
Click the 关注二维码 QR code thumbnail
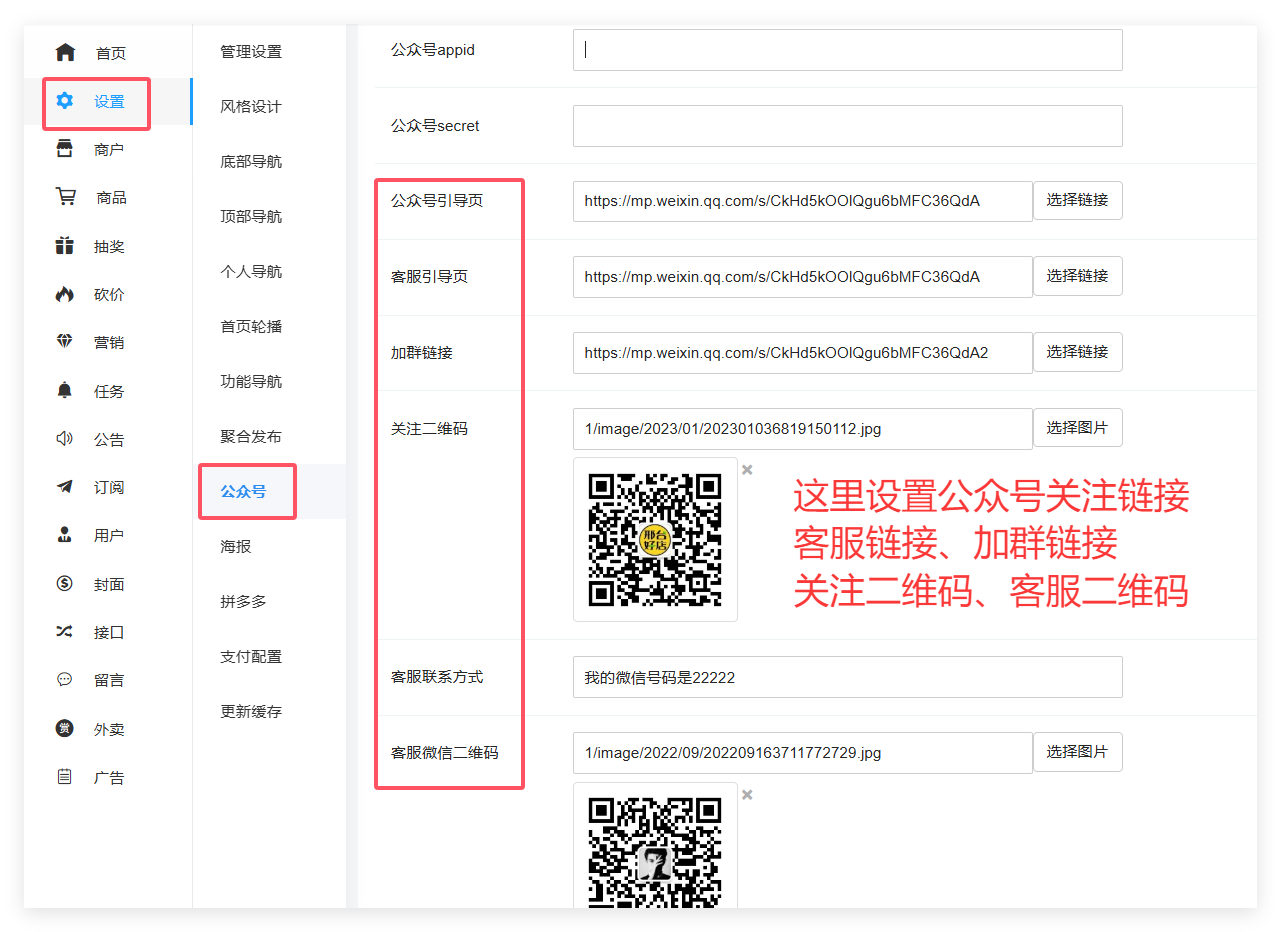pyautogui.click(x=655, y=540)
